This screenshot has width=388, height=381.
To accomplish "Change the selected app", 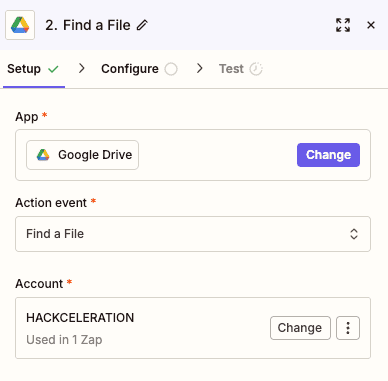I will click(x=328, y=155).
